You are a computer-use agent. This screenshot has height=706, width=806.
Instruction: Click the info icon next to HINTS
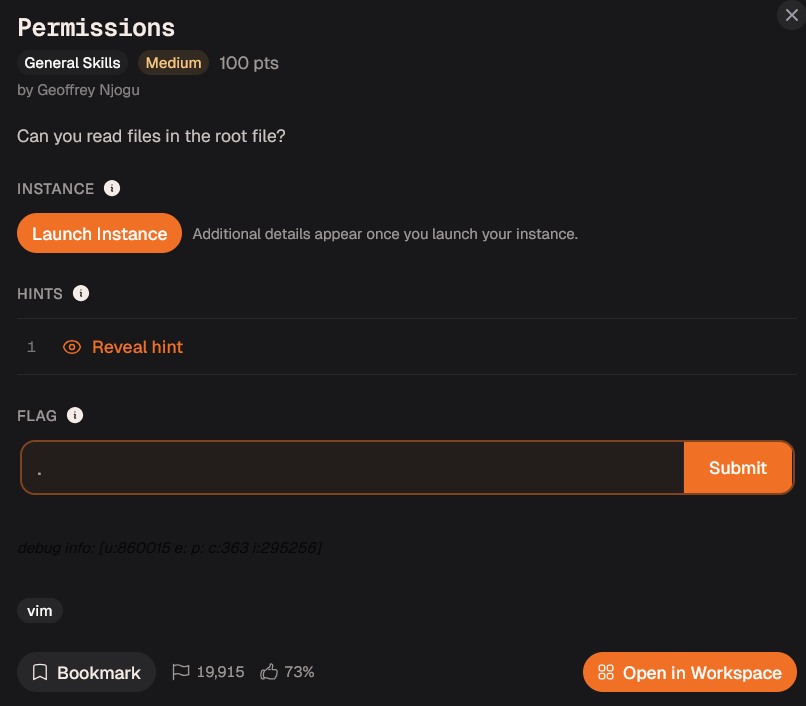point(81,293)
